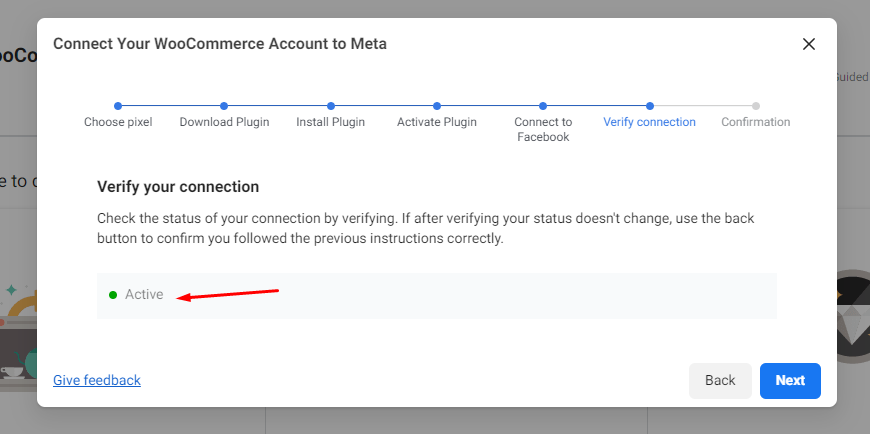Click the Choose pixel step label
Viewport: 870px width, 434px height.
pos(118,122)
